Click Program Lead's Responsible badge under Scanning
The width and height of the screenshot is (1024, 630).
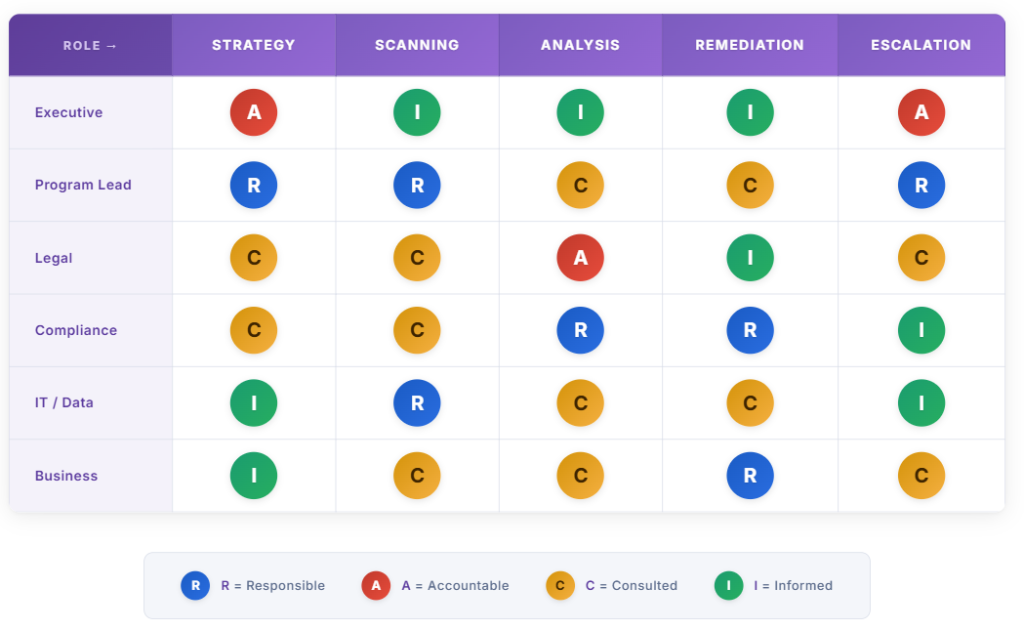point(417,185)
